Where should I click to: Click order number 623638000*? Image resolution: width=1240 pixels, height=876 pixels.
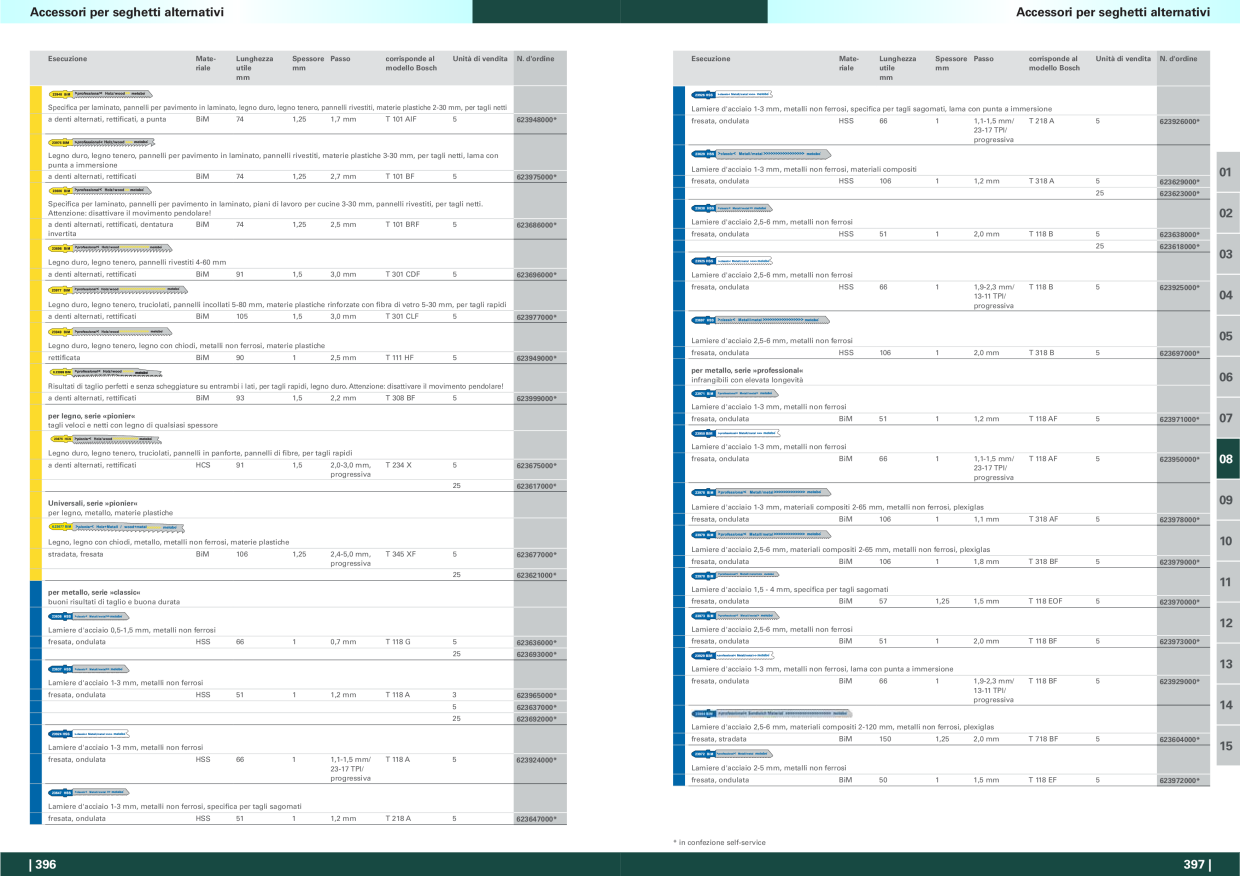point(1179,234)
